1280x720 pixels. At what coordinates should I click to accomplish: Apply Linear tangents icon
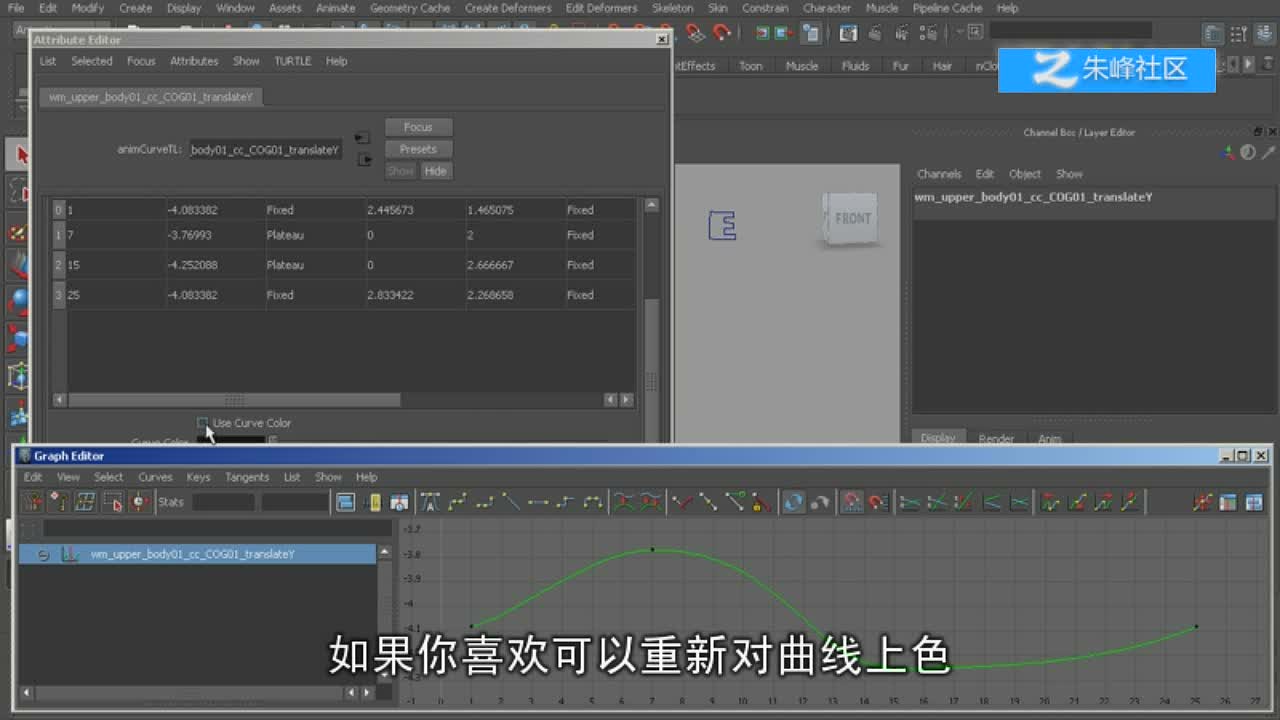(x=511, y=502)
